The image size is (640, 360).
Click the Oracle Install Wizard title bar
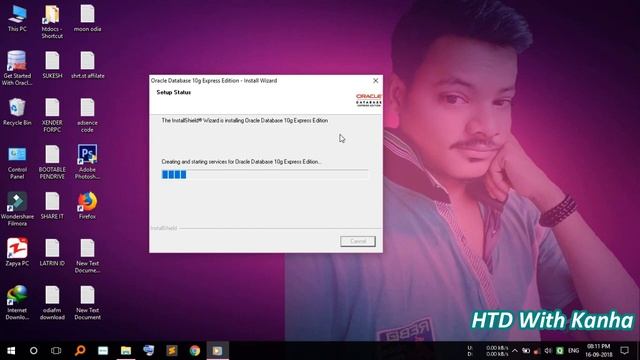[x=260, y=81]
